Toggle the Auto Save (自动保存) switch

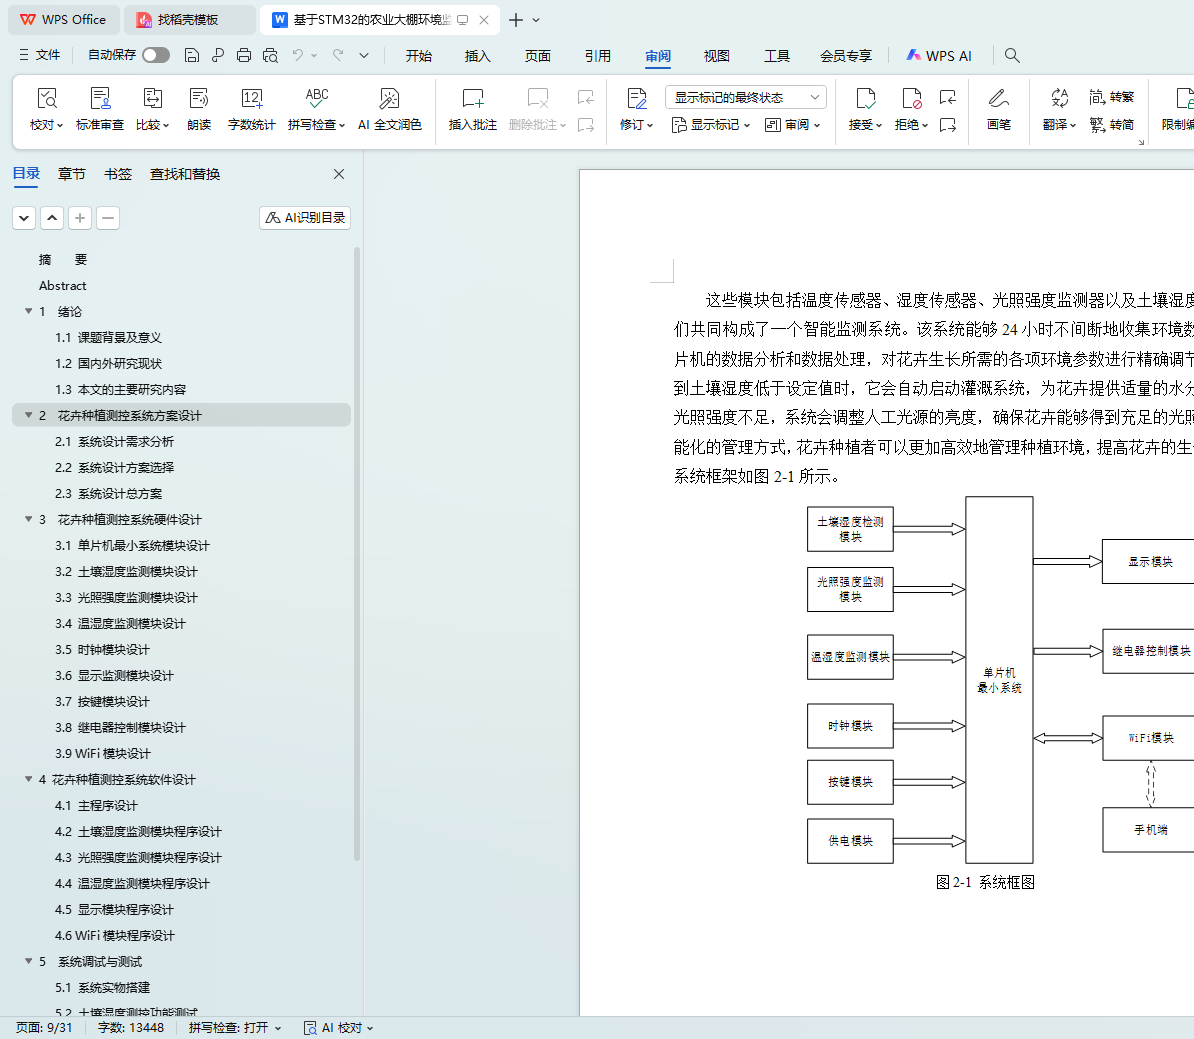[155, 55]
